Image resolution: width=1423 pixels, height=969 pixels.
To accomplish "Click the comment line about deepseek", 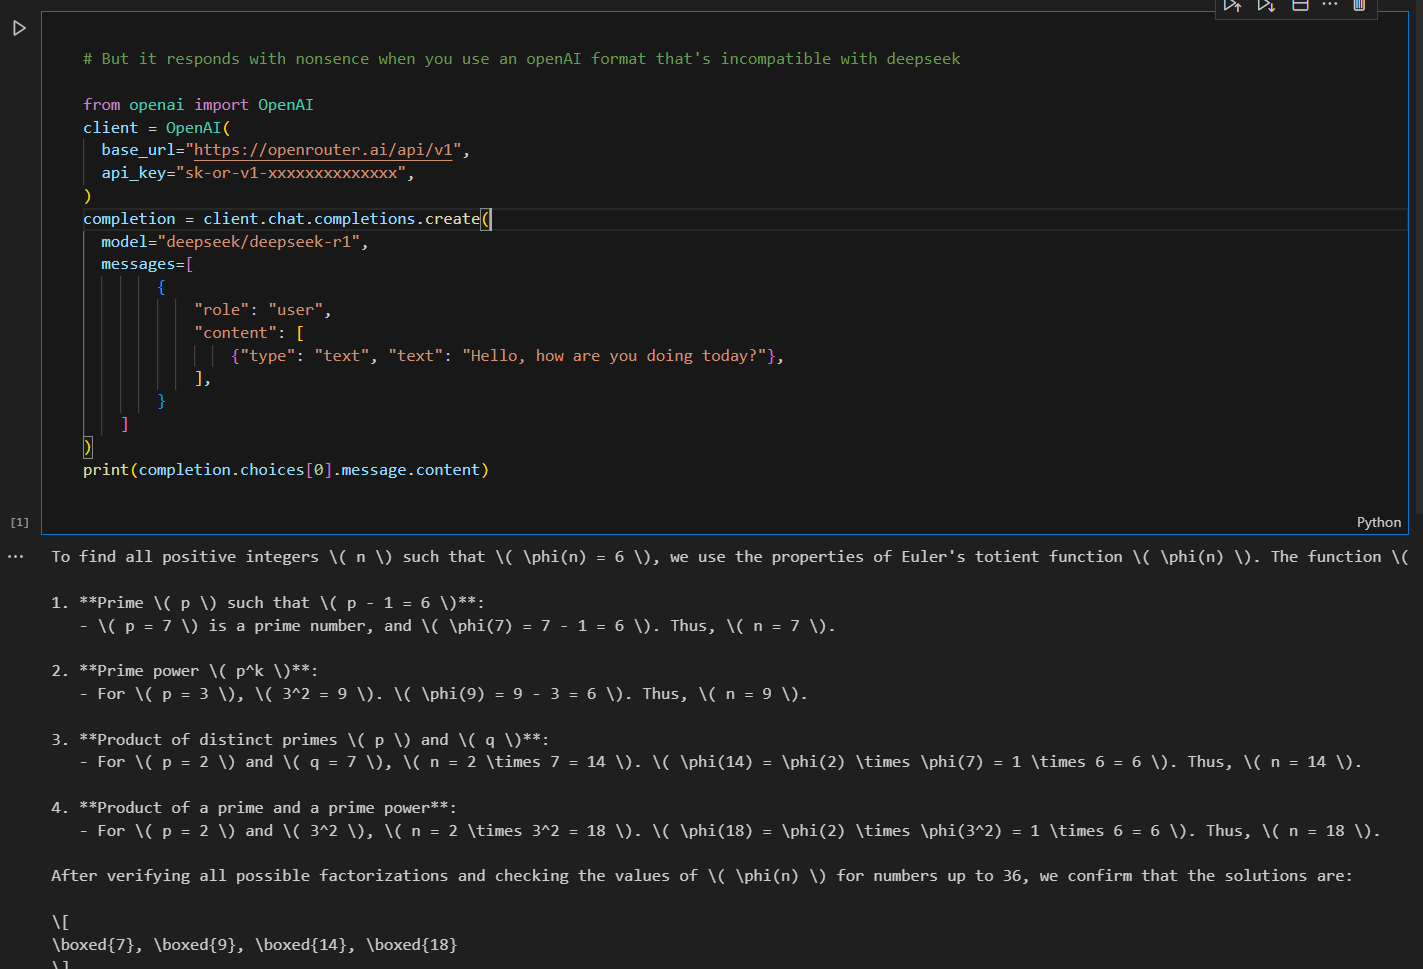I will [521, 59].
